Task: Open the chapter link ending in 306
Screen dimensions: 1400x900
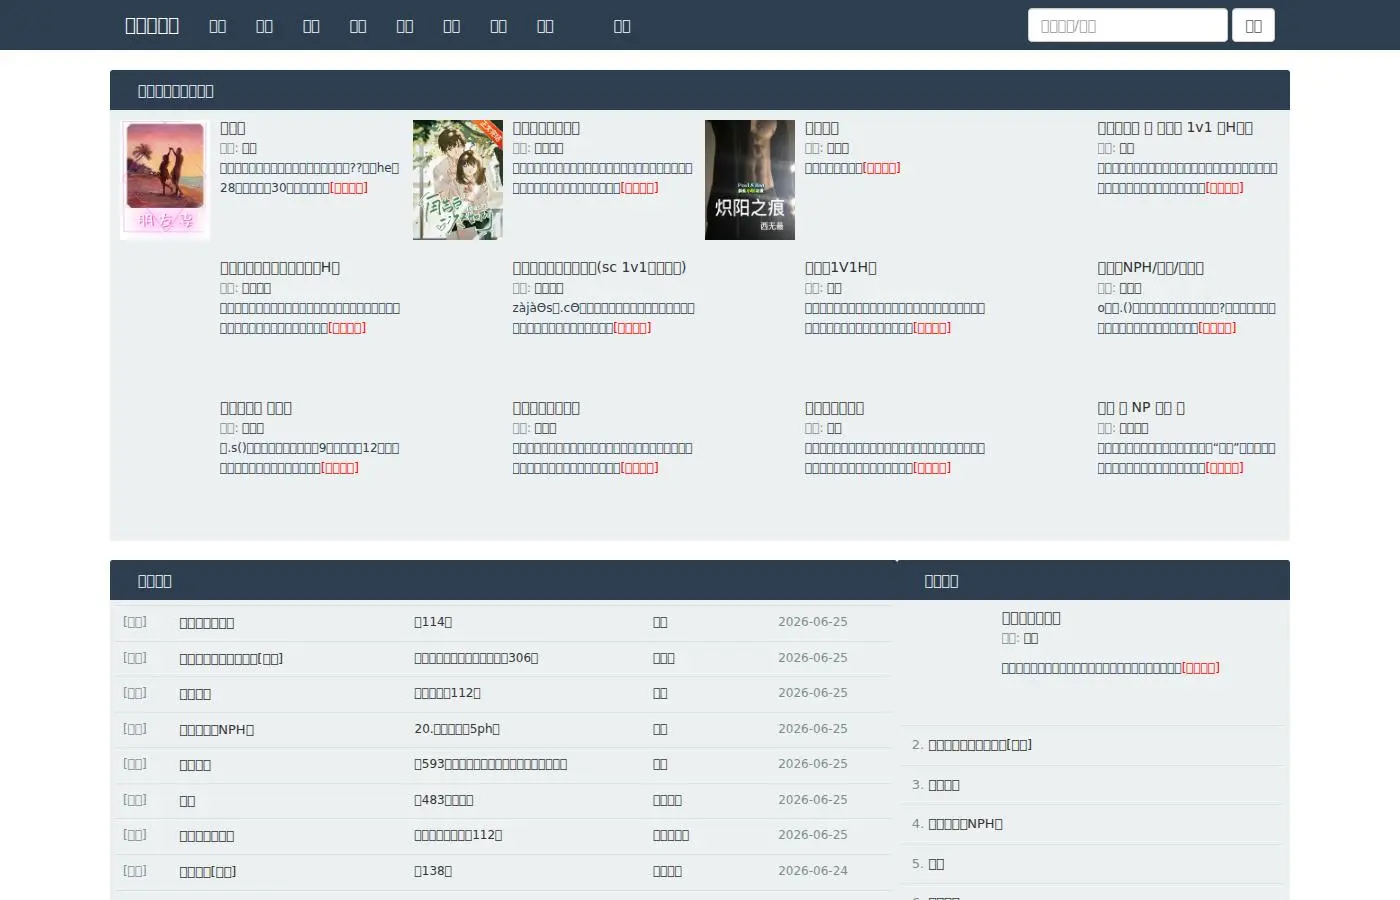Action: tap(476, 658)
